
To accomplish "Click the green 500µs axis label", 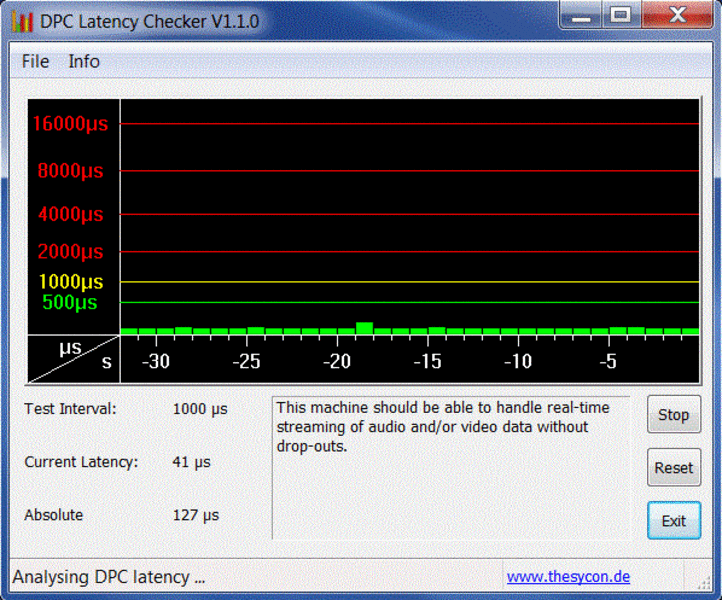I will (x=70, y=303).
